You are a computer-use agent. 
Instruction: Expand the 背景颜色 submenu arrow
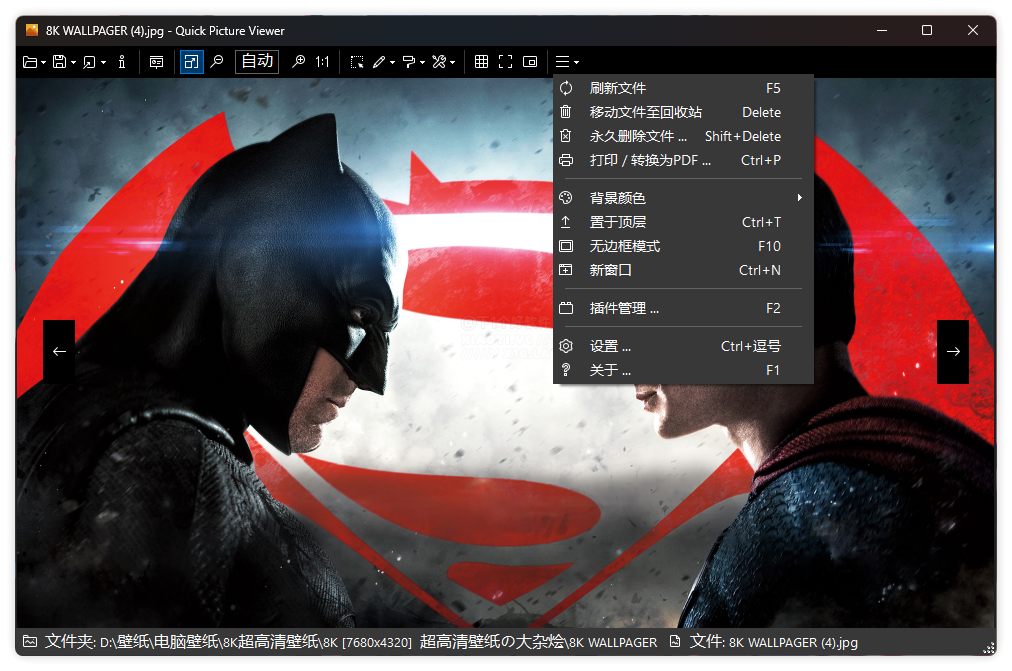(800, 197)
